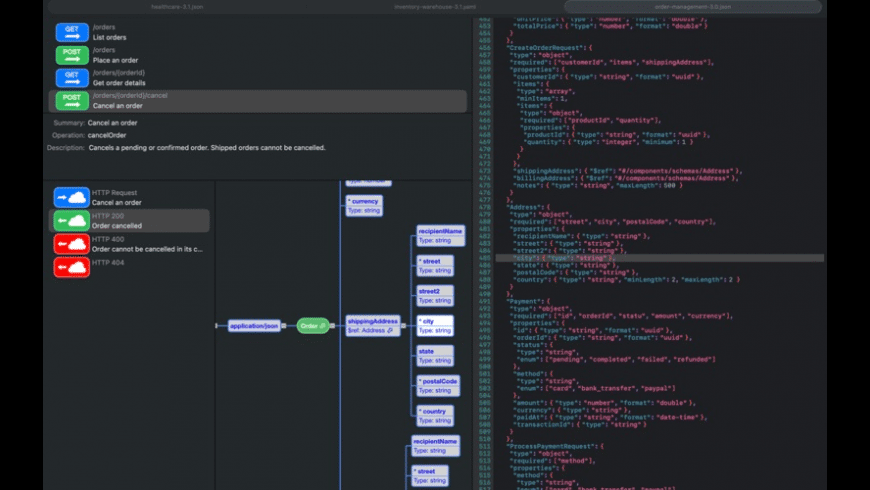
Task: Click the $ref Address link icon
Action: coord(390,330)
